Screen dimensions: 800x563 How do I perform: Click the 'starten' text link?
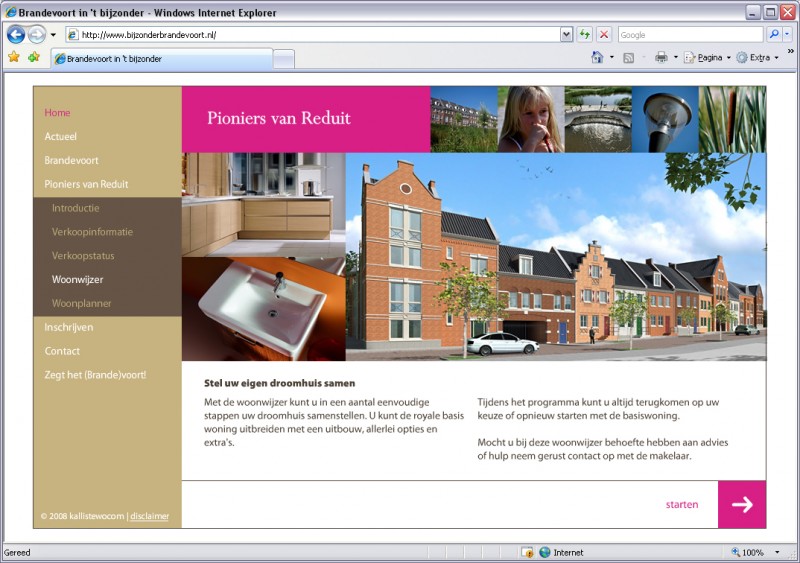682,504
